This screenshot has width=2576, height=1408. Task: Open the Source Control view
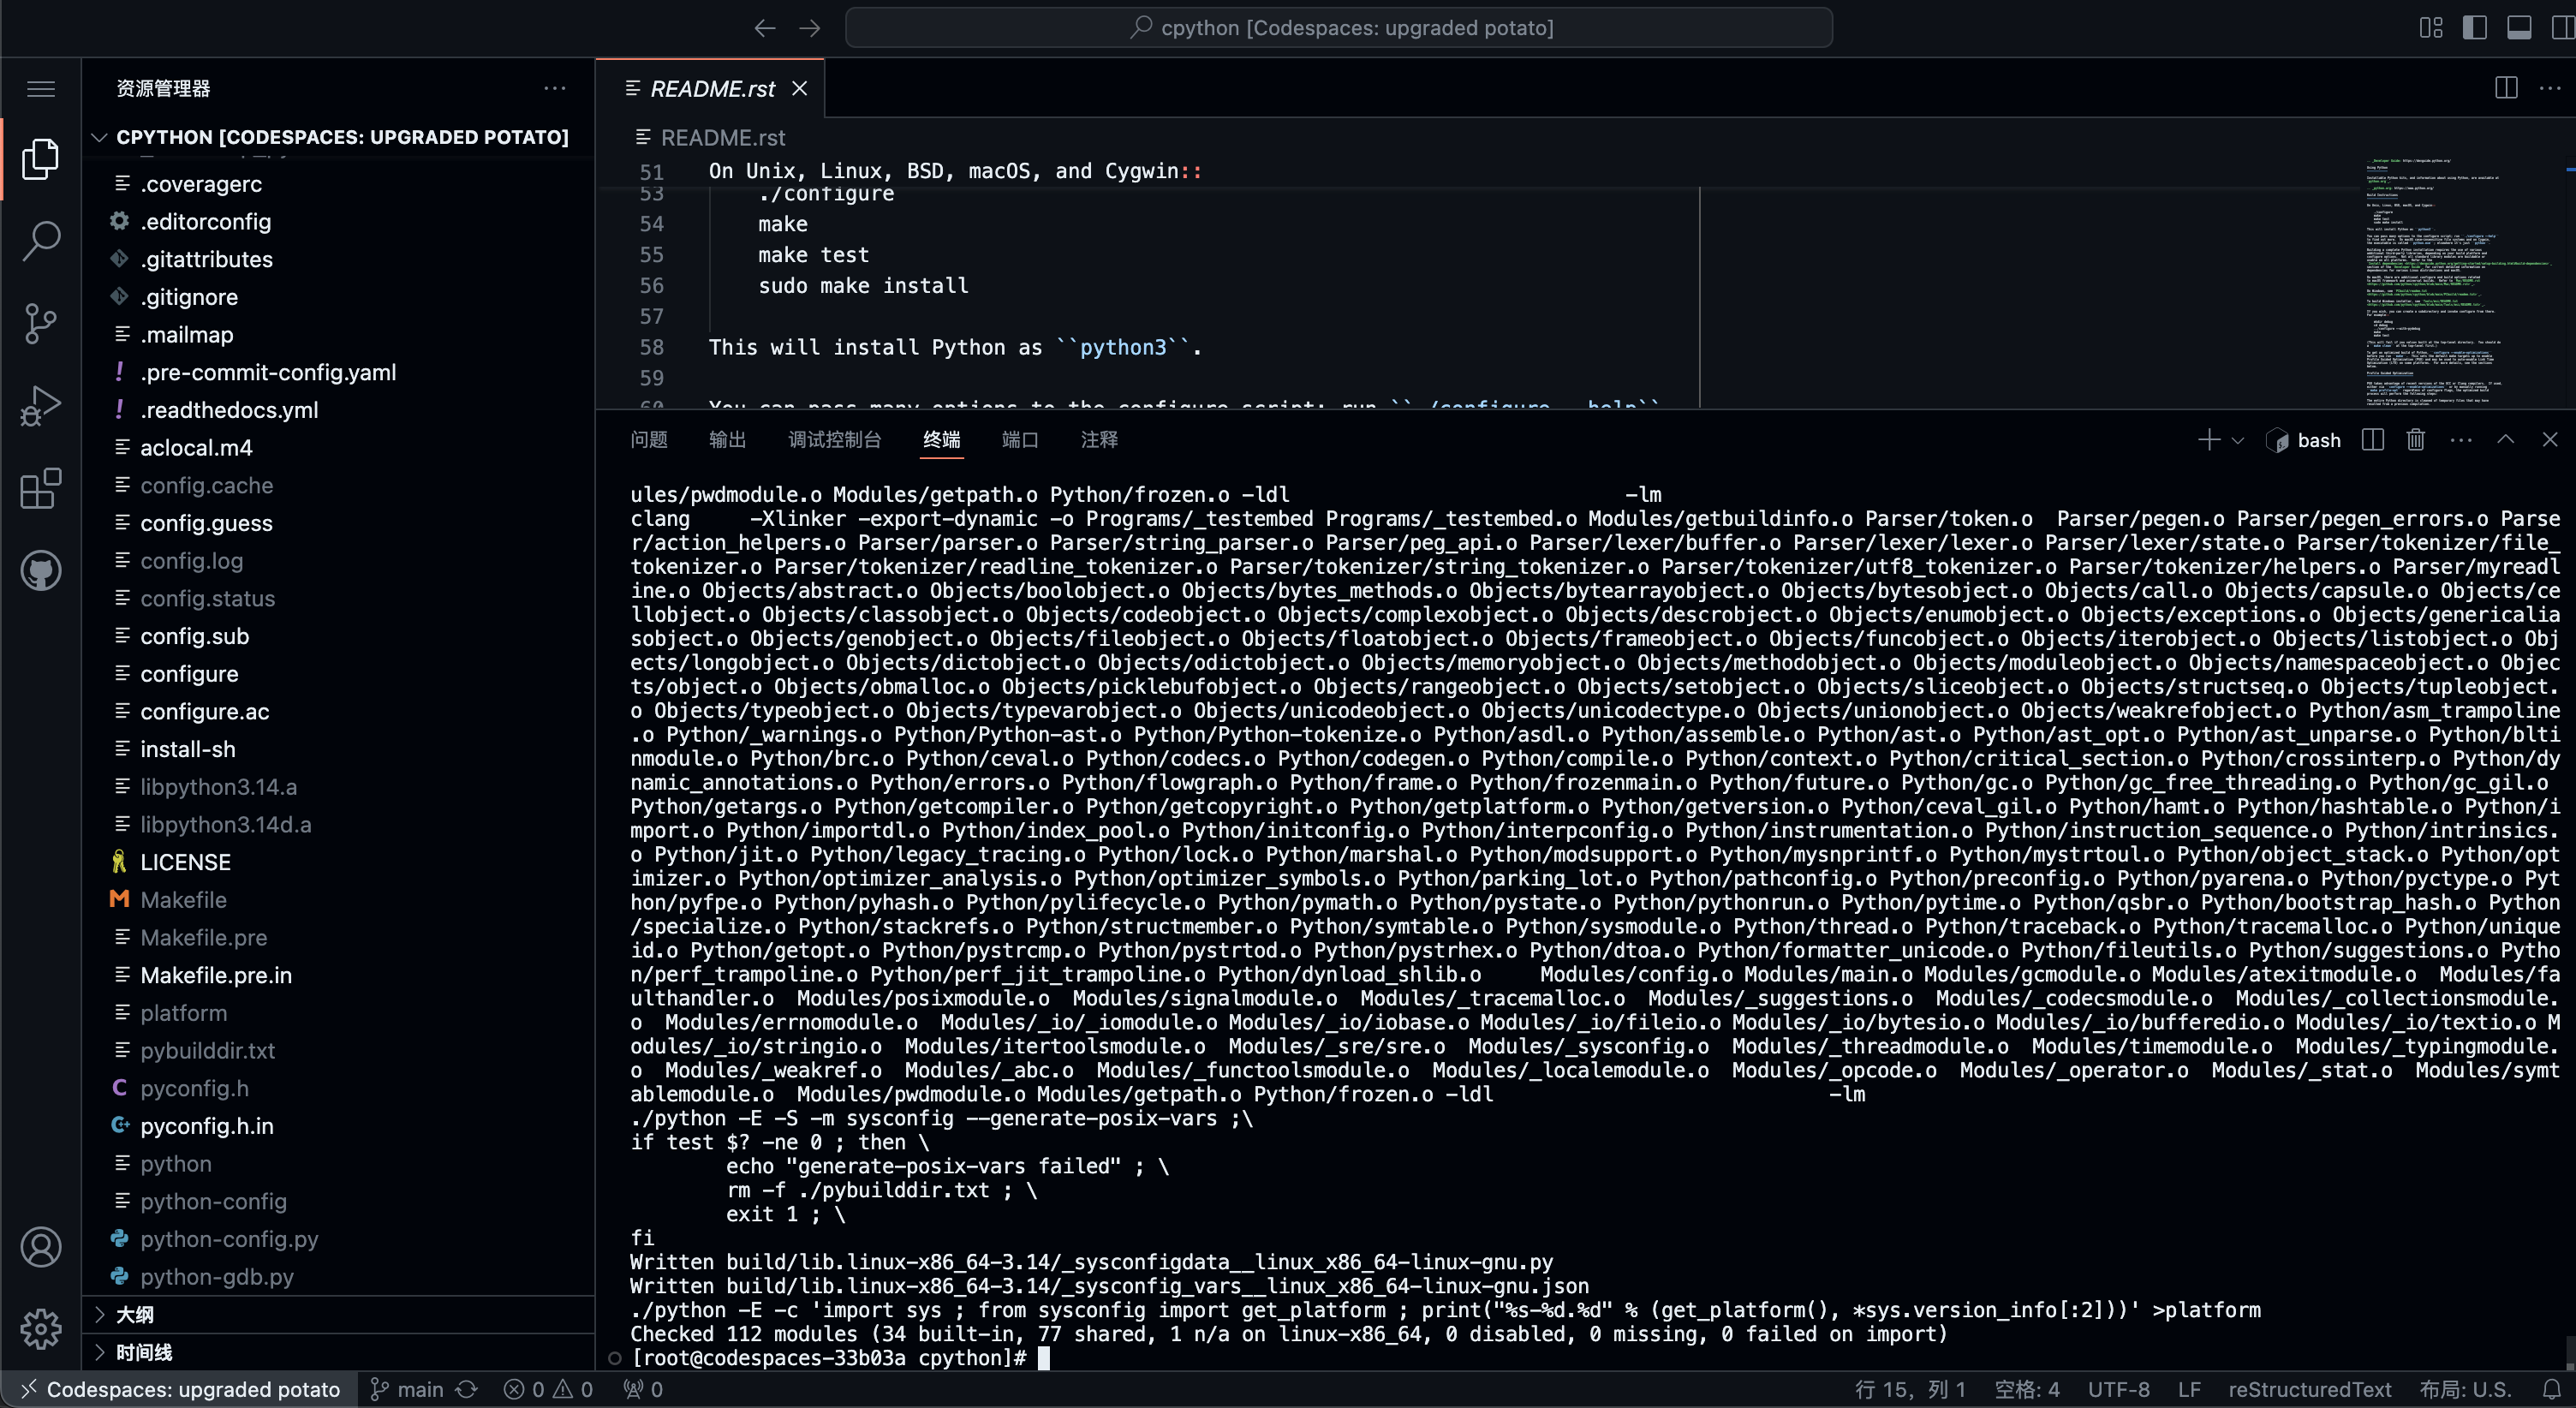pyautogui.click(x=41, y=323)
